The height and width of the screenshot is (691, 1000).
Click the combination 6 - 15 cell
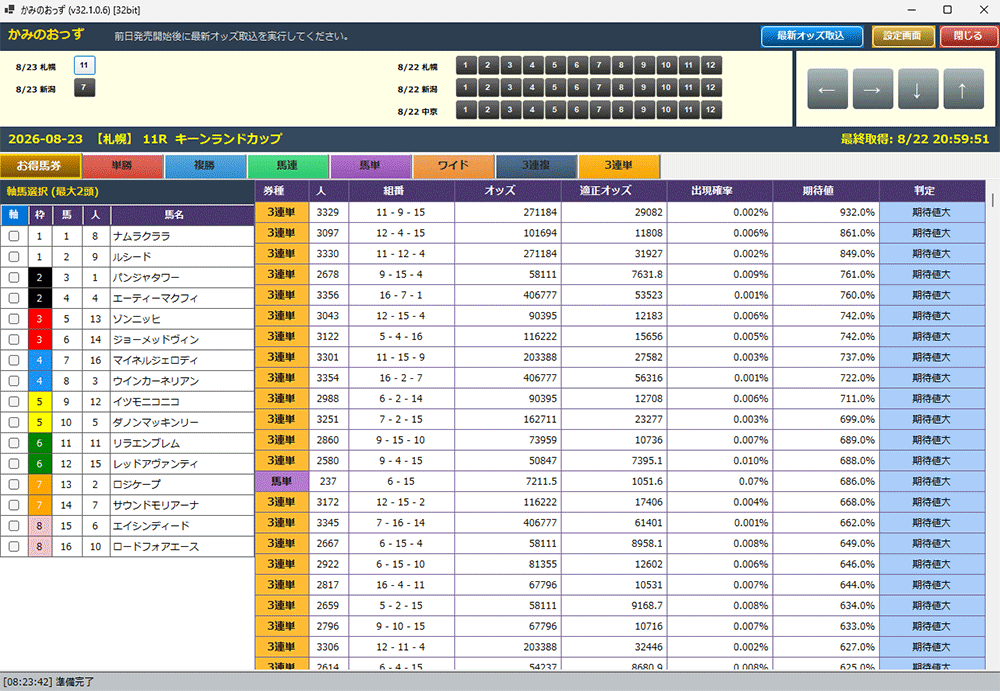pyautogui.click(x=401, y=482)
